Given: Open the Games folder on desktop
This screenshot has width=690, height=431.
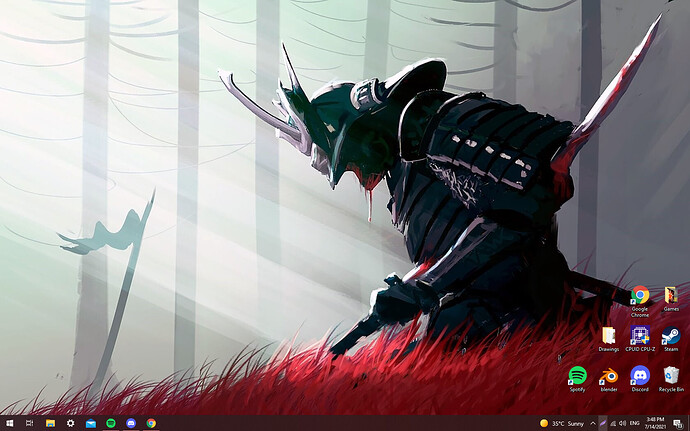Looking at the screenshot, I should pos(671,298).
